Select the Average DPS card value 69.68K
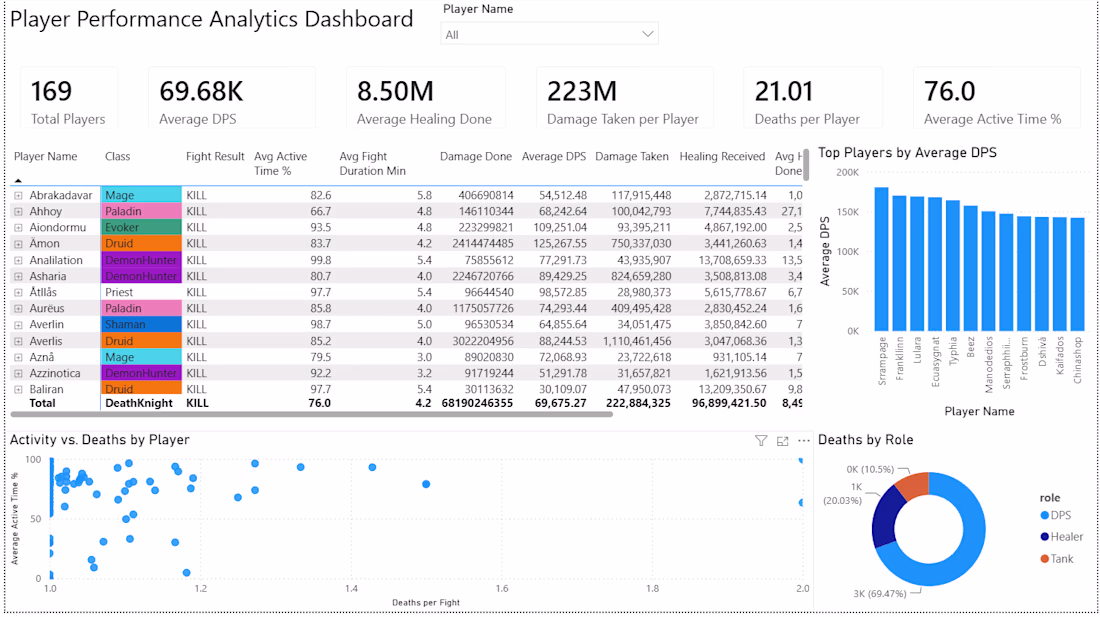This screenshot has width=1100, height=617. [201, 91]
